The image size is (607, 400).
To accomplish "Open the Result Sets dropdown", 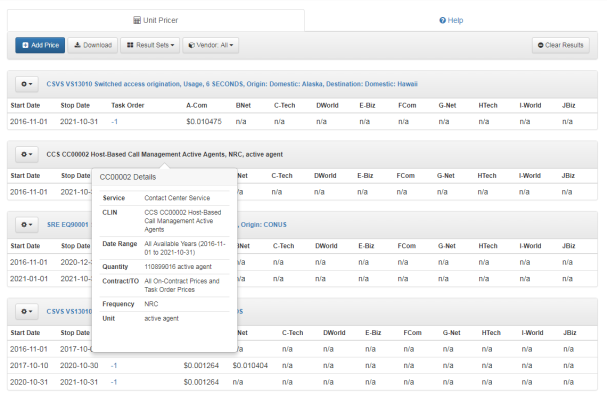I will (149, 45).
